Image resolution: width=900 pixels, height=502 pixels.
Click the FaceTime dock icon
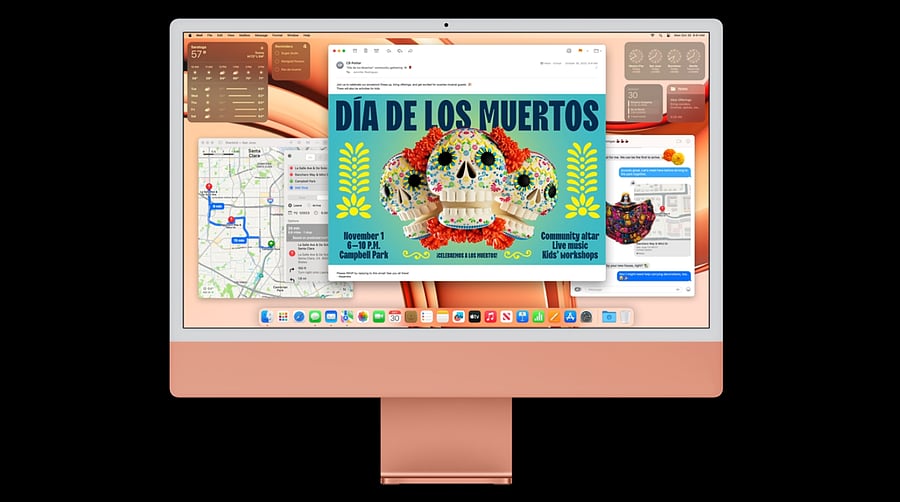[x=379, y=317]
